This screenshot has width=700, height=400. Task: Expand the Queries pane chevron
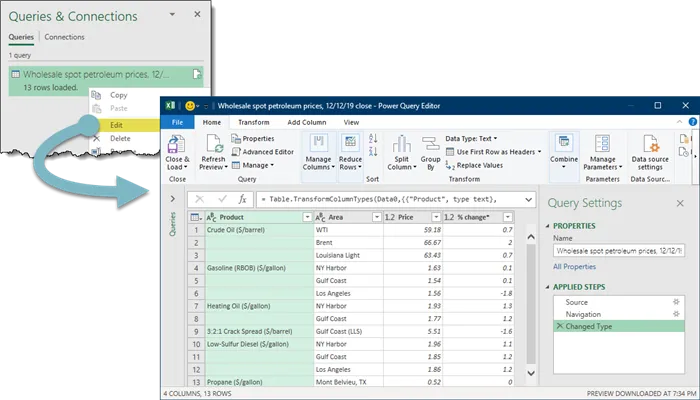[173, 199]
